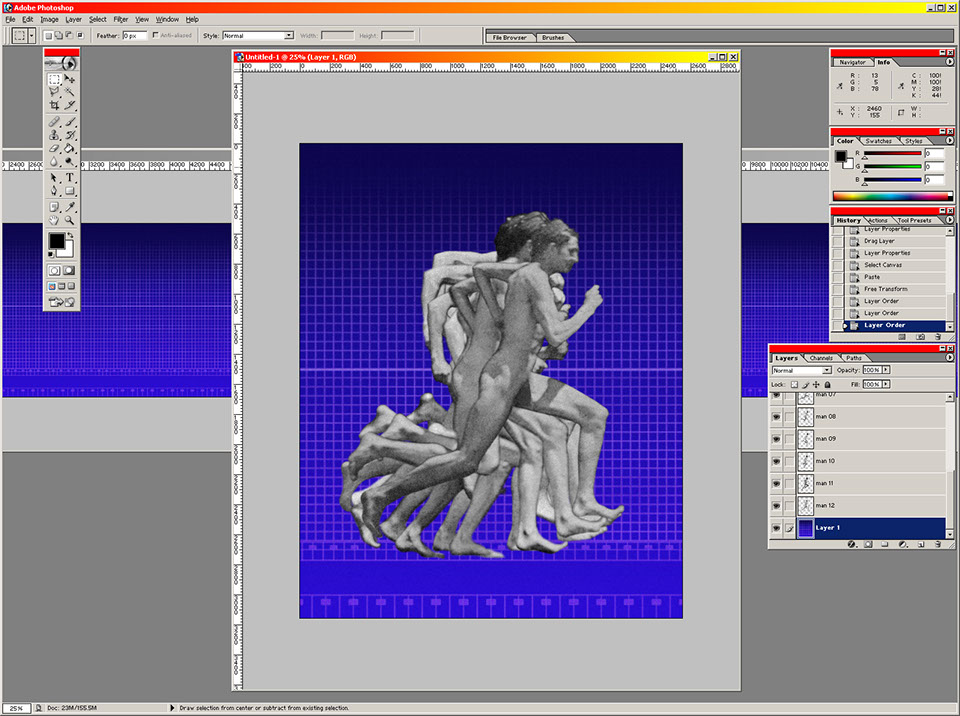Switch to the Swatches tab
The image size is (960, 716).
point(879,141)
